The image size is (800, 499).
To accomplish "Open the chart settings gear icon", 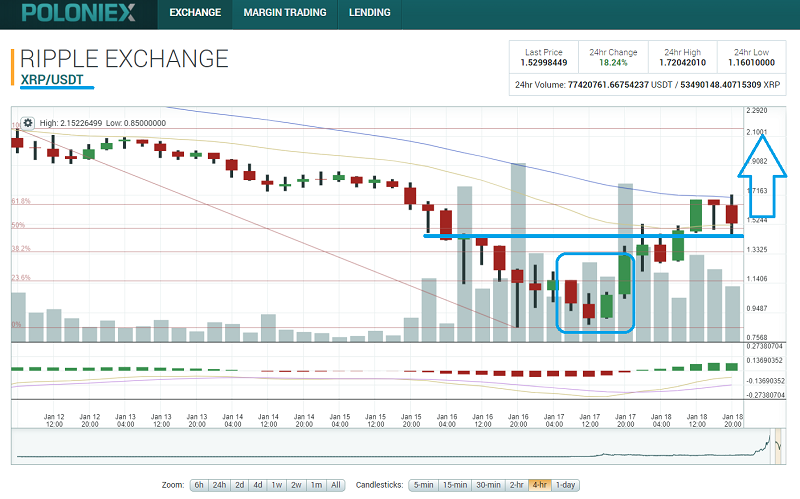I will tap(28, 123).
